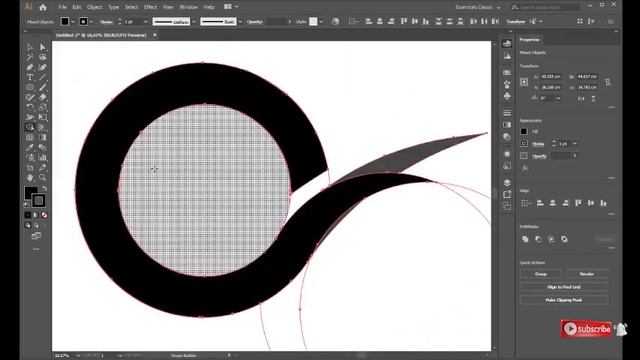The height and width of the screenshot is (360, 640).
Task: Expand Opacity arrow in Properties Appearance
Action: pyautogui.click(x=575, y=156)
